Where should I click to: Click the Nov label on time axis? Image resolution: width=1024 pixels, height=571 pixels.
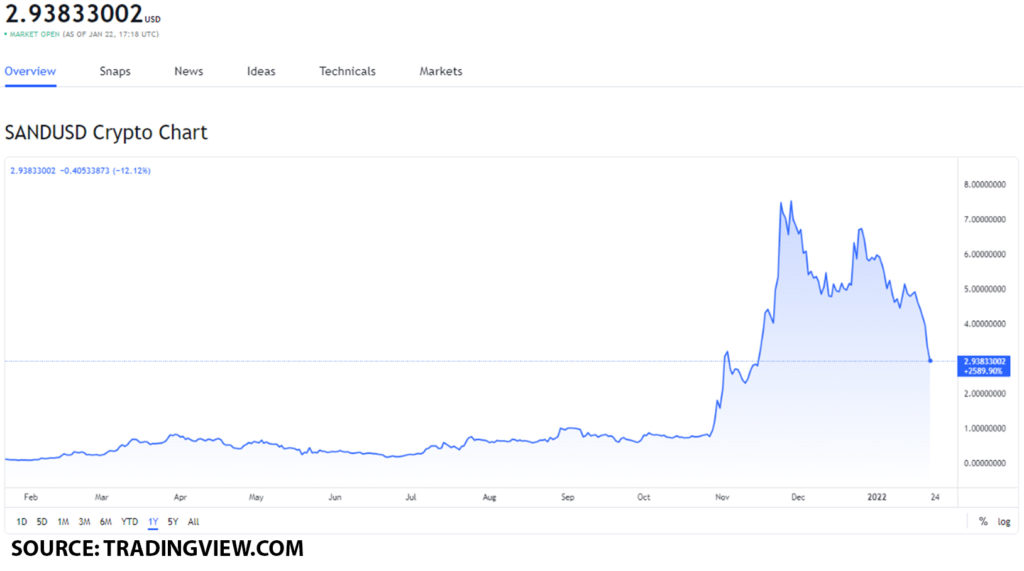(722, 497)
